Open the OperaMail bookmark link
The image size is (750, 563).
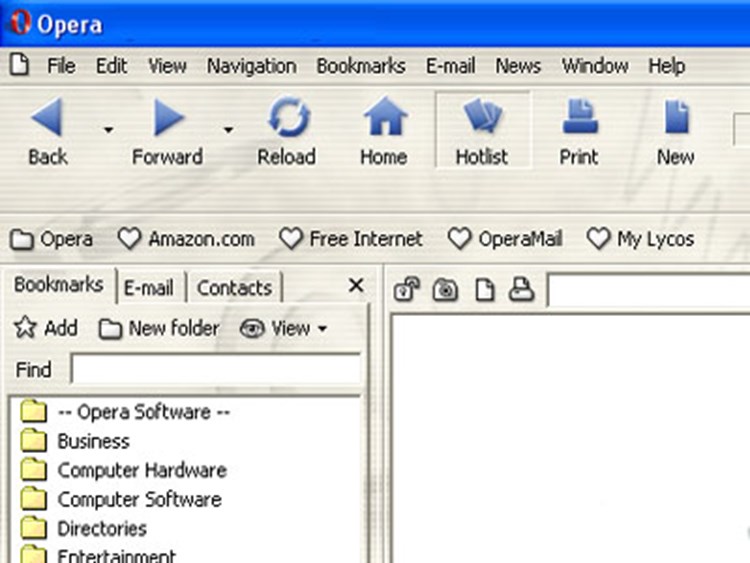505,239
